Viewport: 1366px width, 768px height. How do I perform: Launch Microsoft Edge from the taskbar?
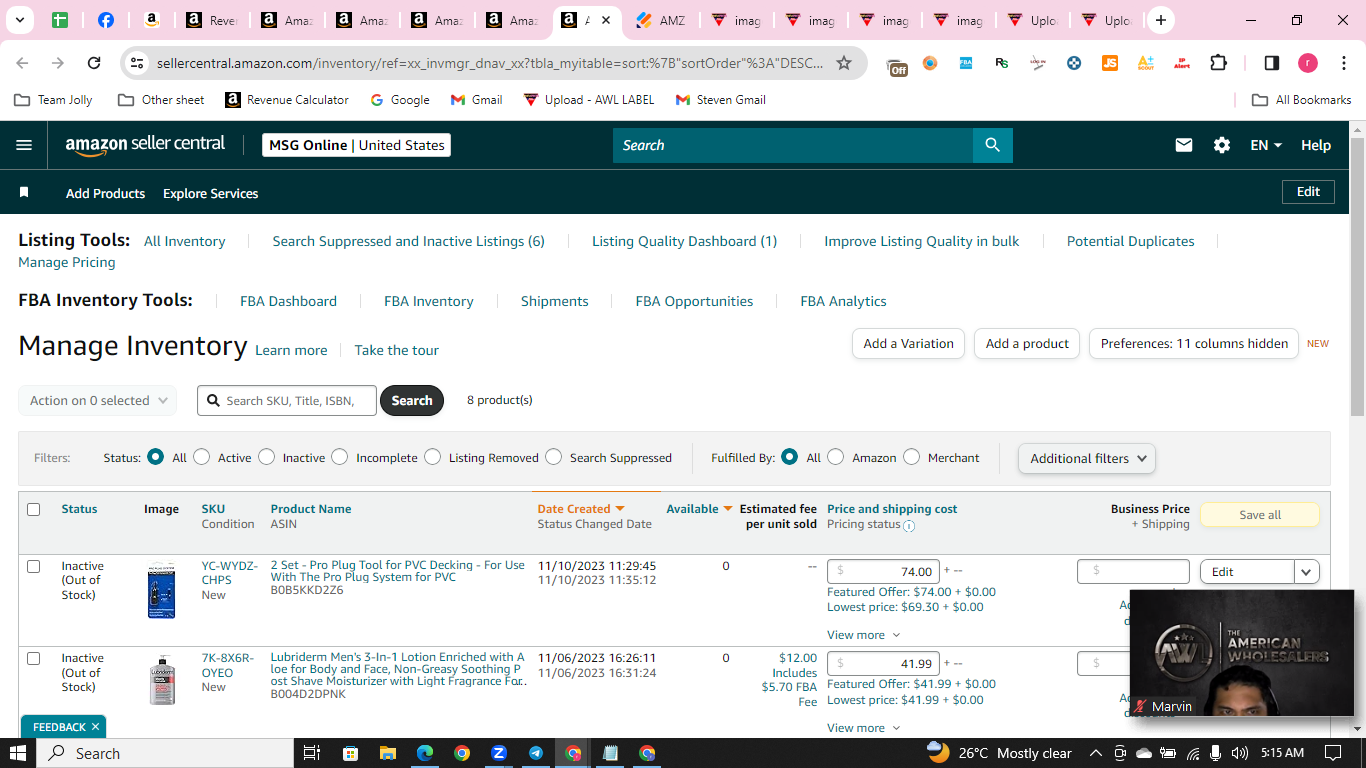pyautogui.click(x=424, y=753)
